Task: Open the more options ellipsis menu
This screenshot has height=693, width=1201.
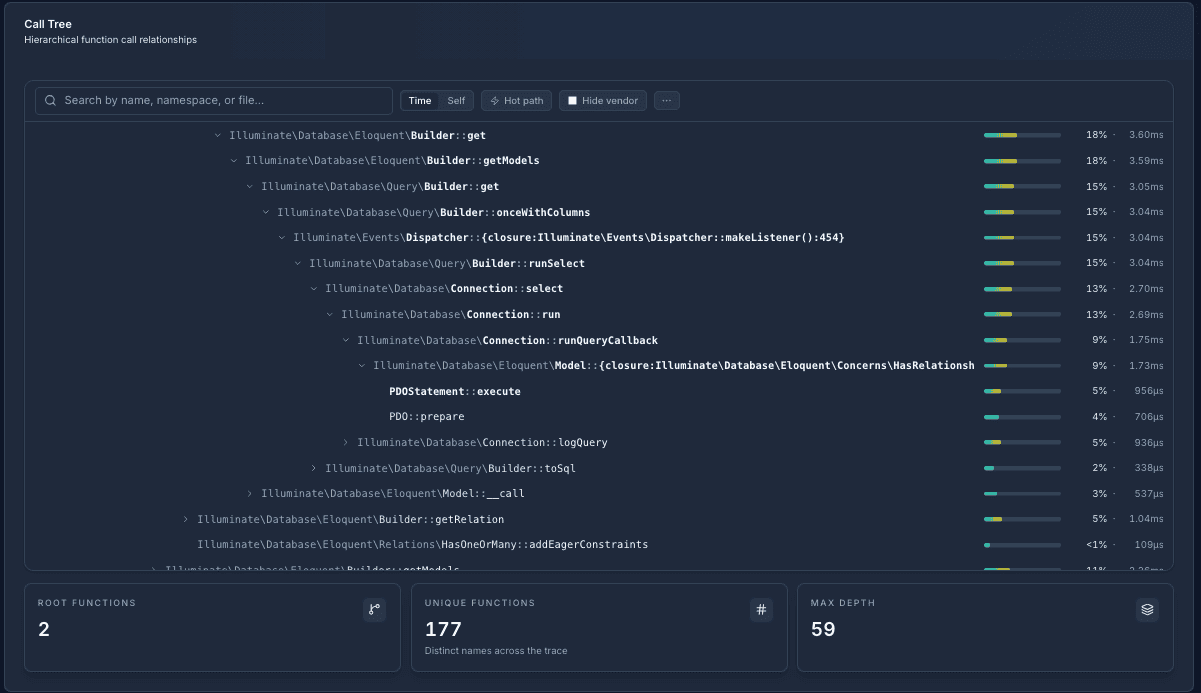Action: tap(667, 101)
